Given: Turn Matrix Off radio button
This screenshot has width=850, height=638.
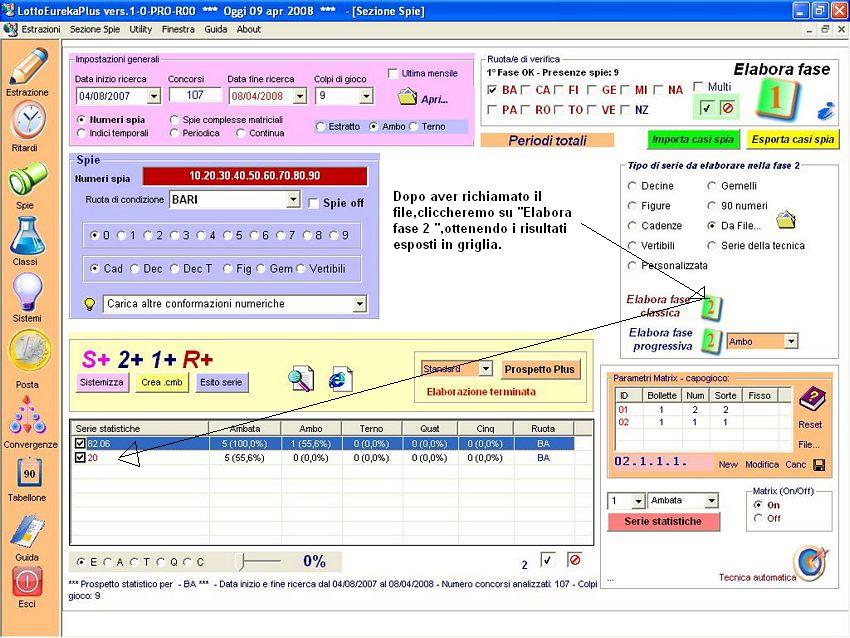Looking at the screenshot, I should tap(758, 518).
